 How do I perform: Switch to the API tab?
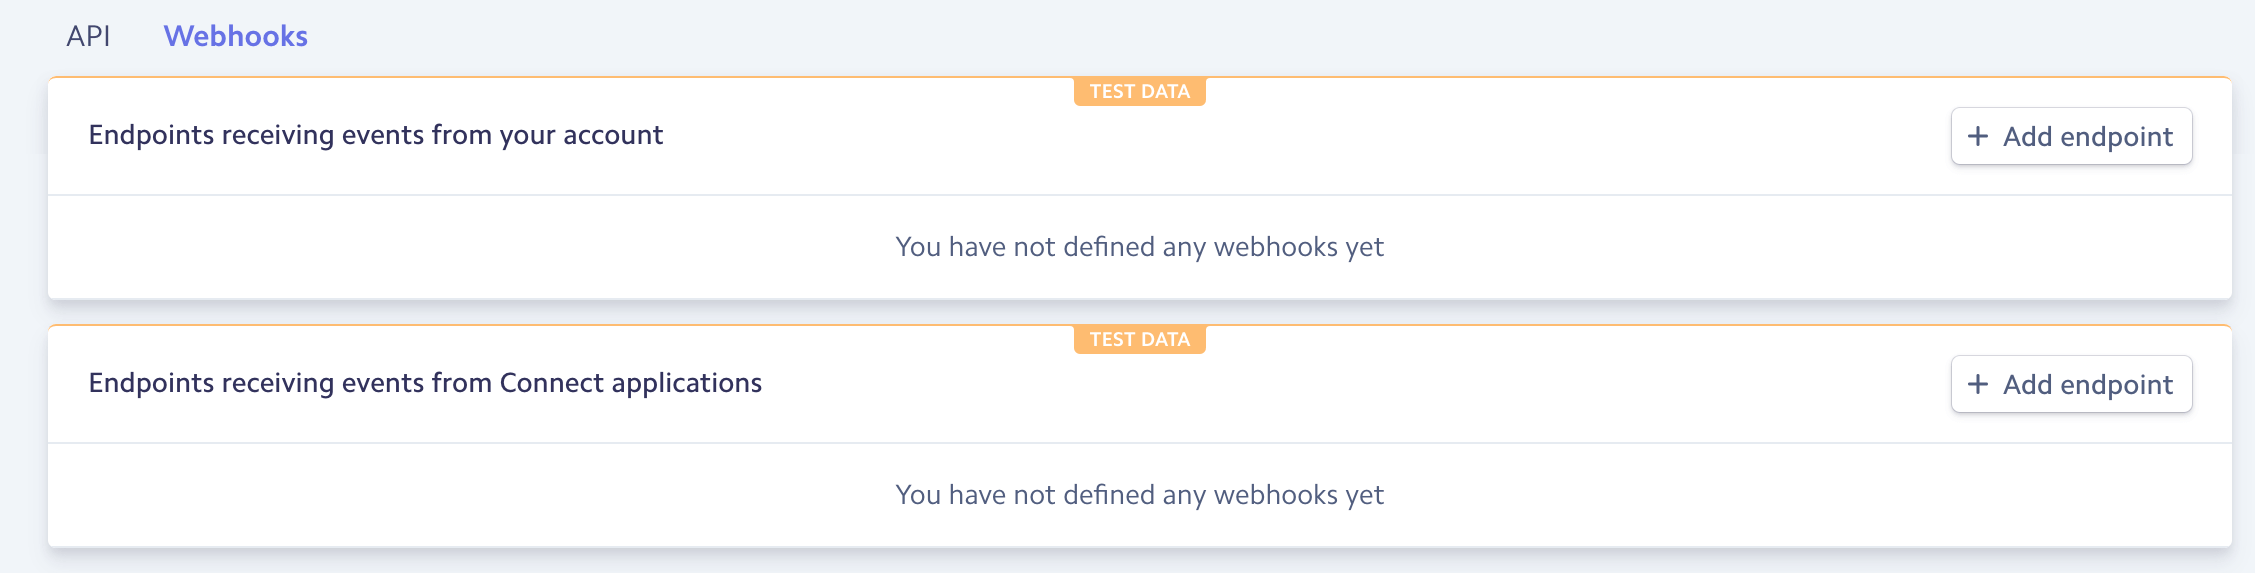(88, 36)
